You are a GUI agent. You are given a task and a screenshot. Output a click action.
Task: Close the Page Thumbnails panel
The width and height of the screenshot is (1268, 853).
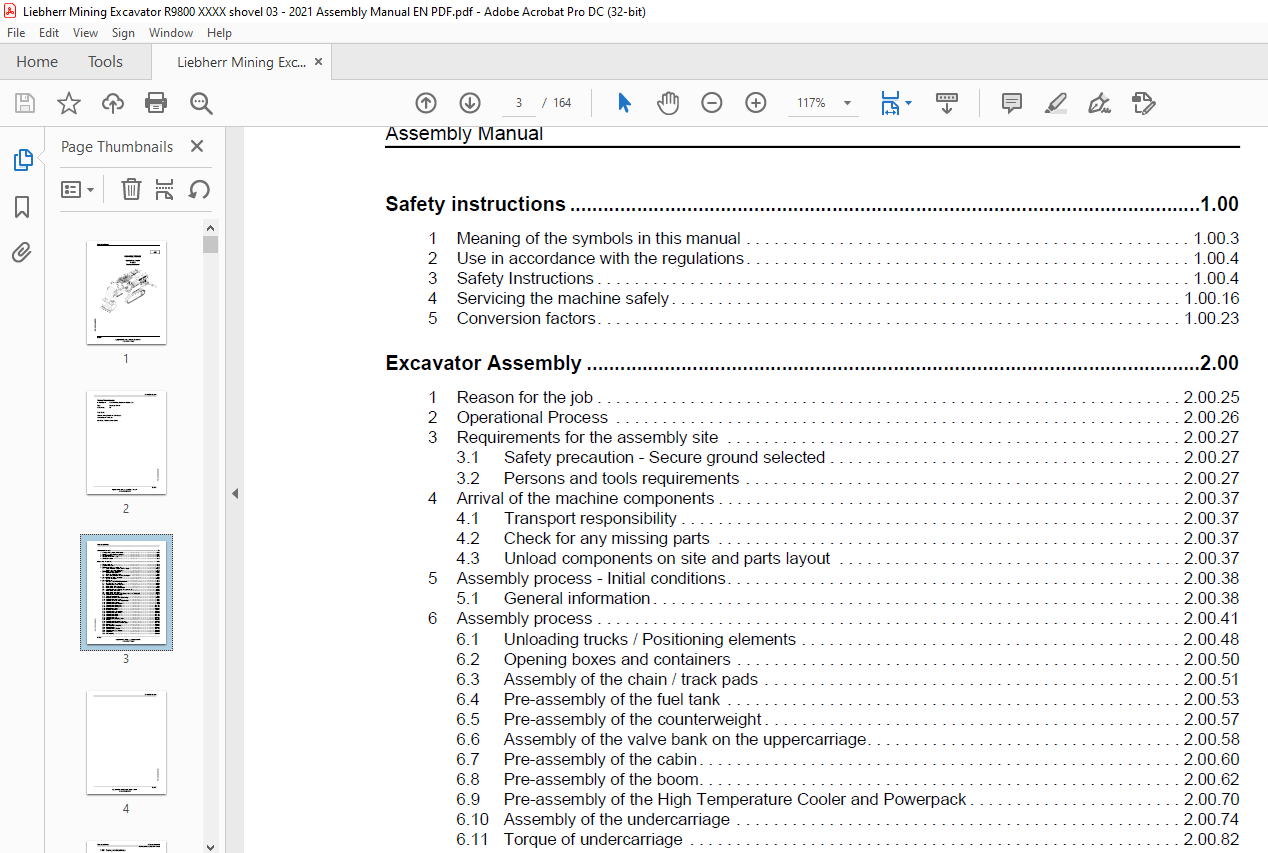197,146
